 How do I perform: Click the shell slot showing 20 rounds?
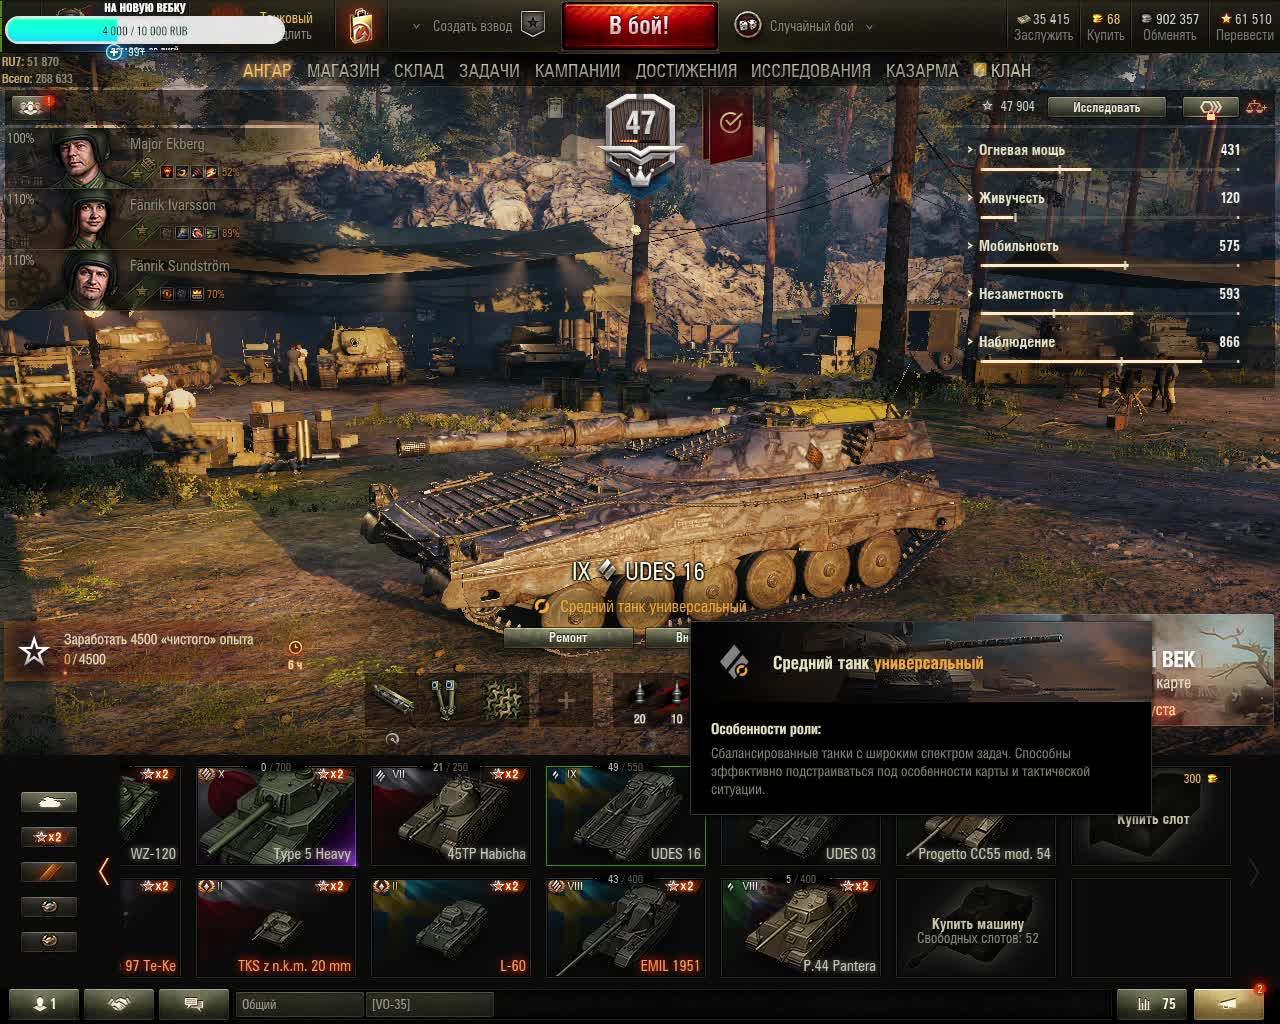point(640,699)
